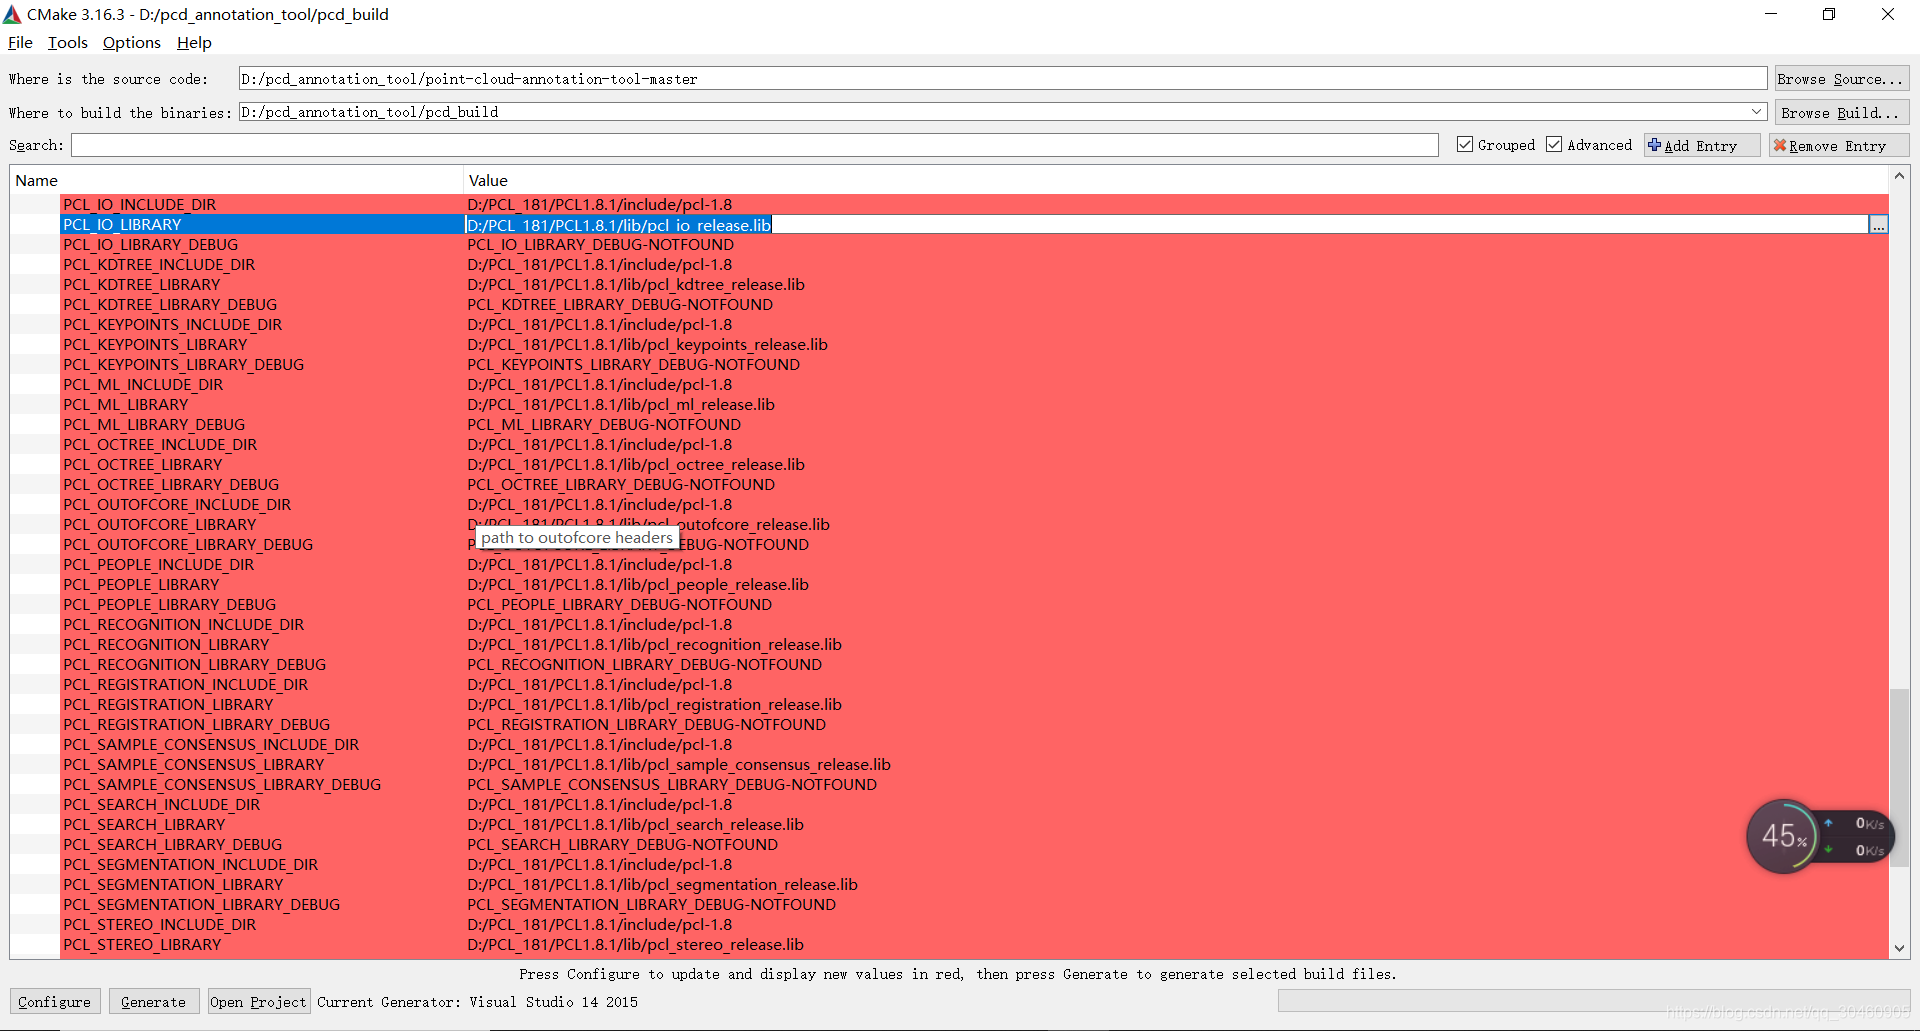Click Browse Source button
Viewport: 1920px width, 1031px height.
[1841, 79]
